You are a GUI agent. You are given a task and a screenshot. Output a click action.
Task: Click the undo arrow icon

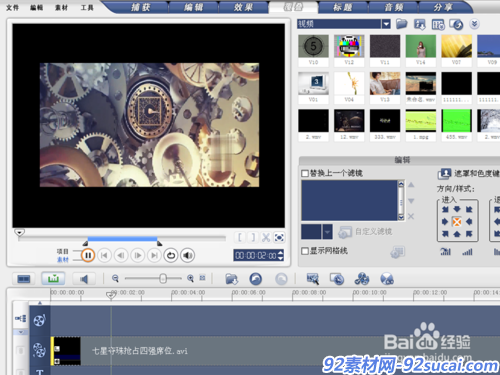point(256,279)
